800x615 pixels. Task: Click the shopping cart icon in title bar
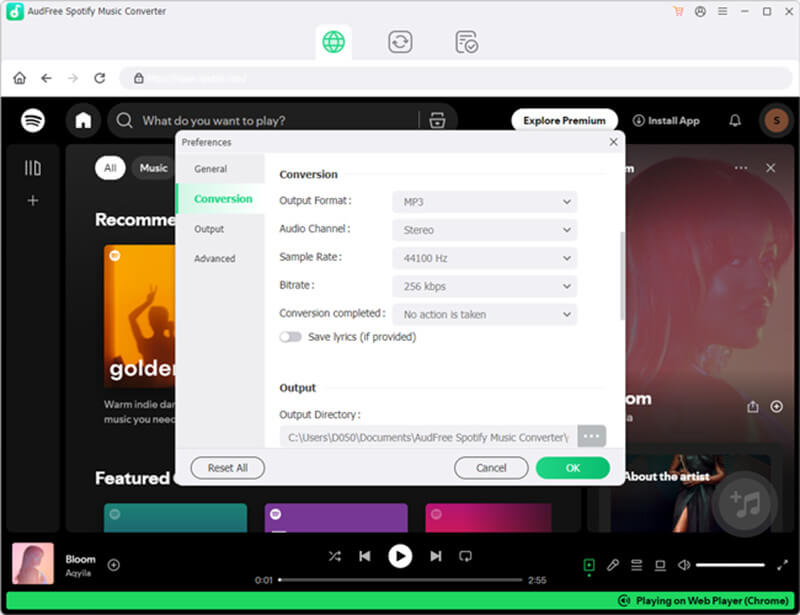(679, 10)
